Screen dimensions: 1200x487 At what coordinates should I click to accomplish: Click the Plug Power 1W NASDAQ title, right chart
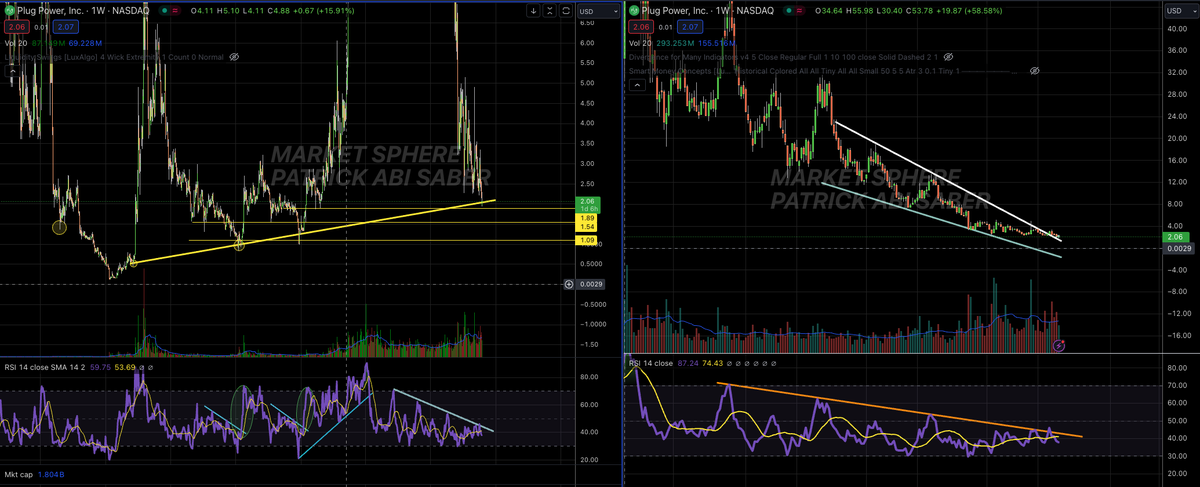point(710,10)
